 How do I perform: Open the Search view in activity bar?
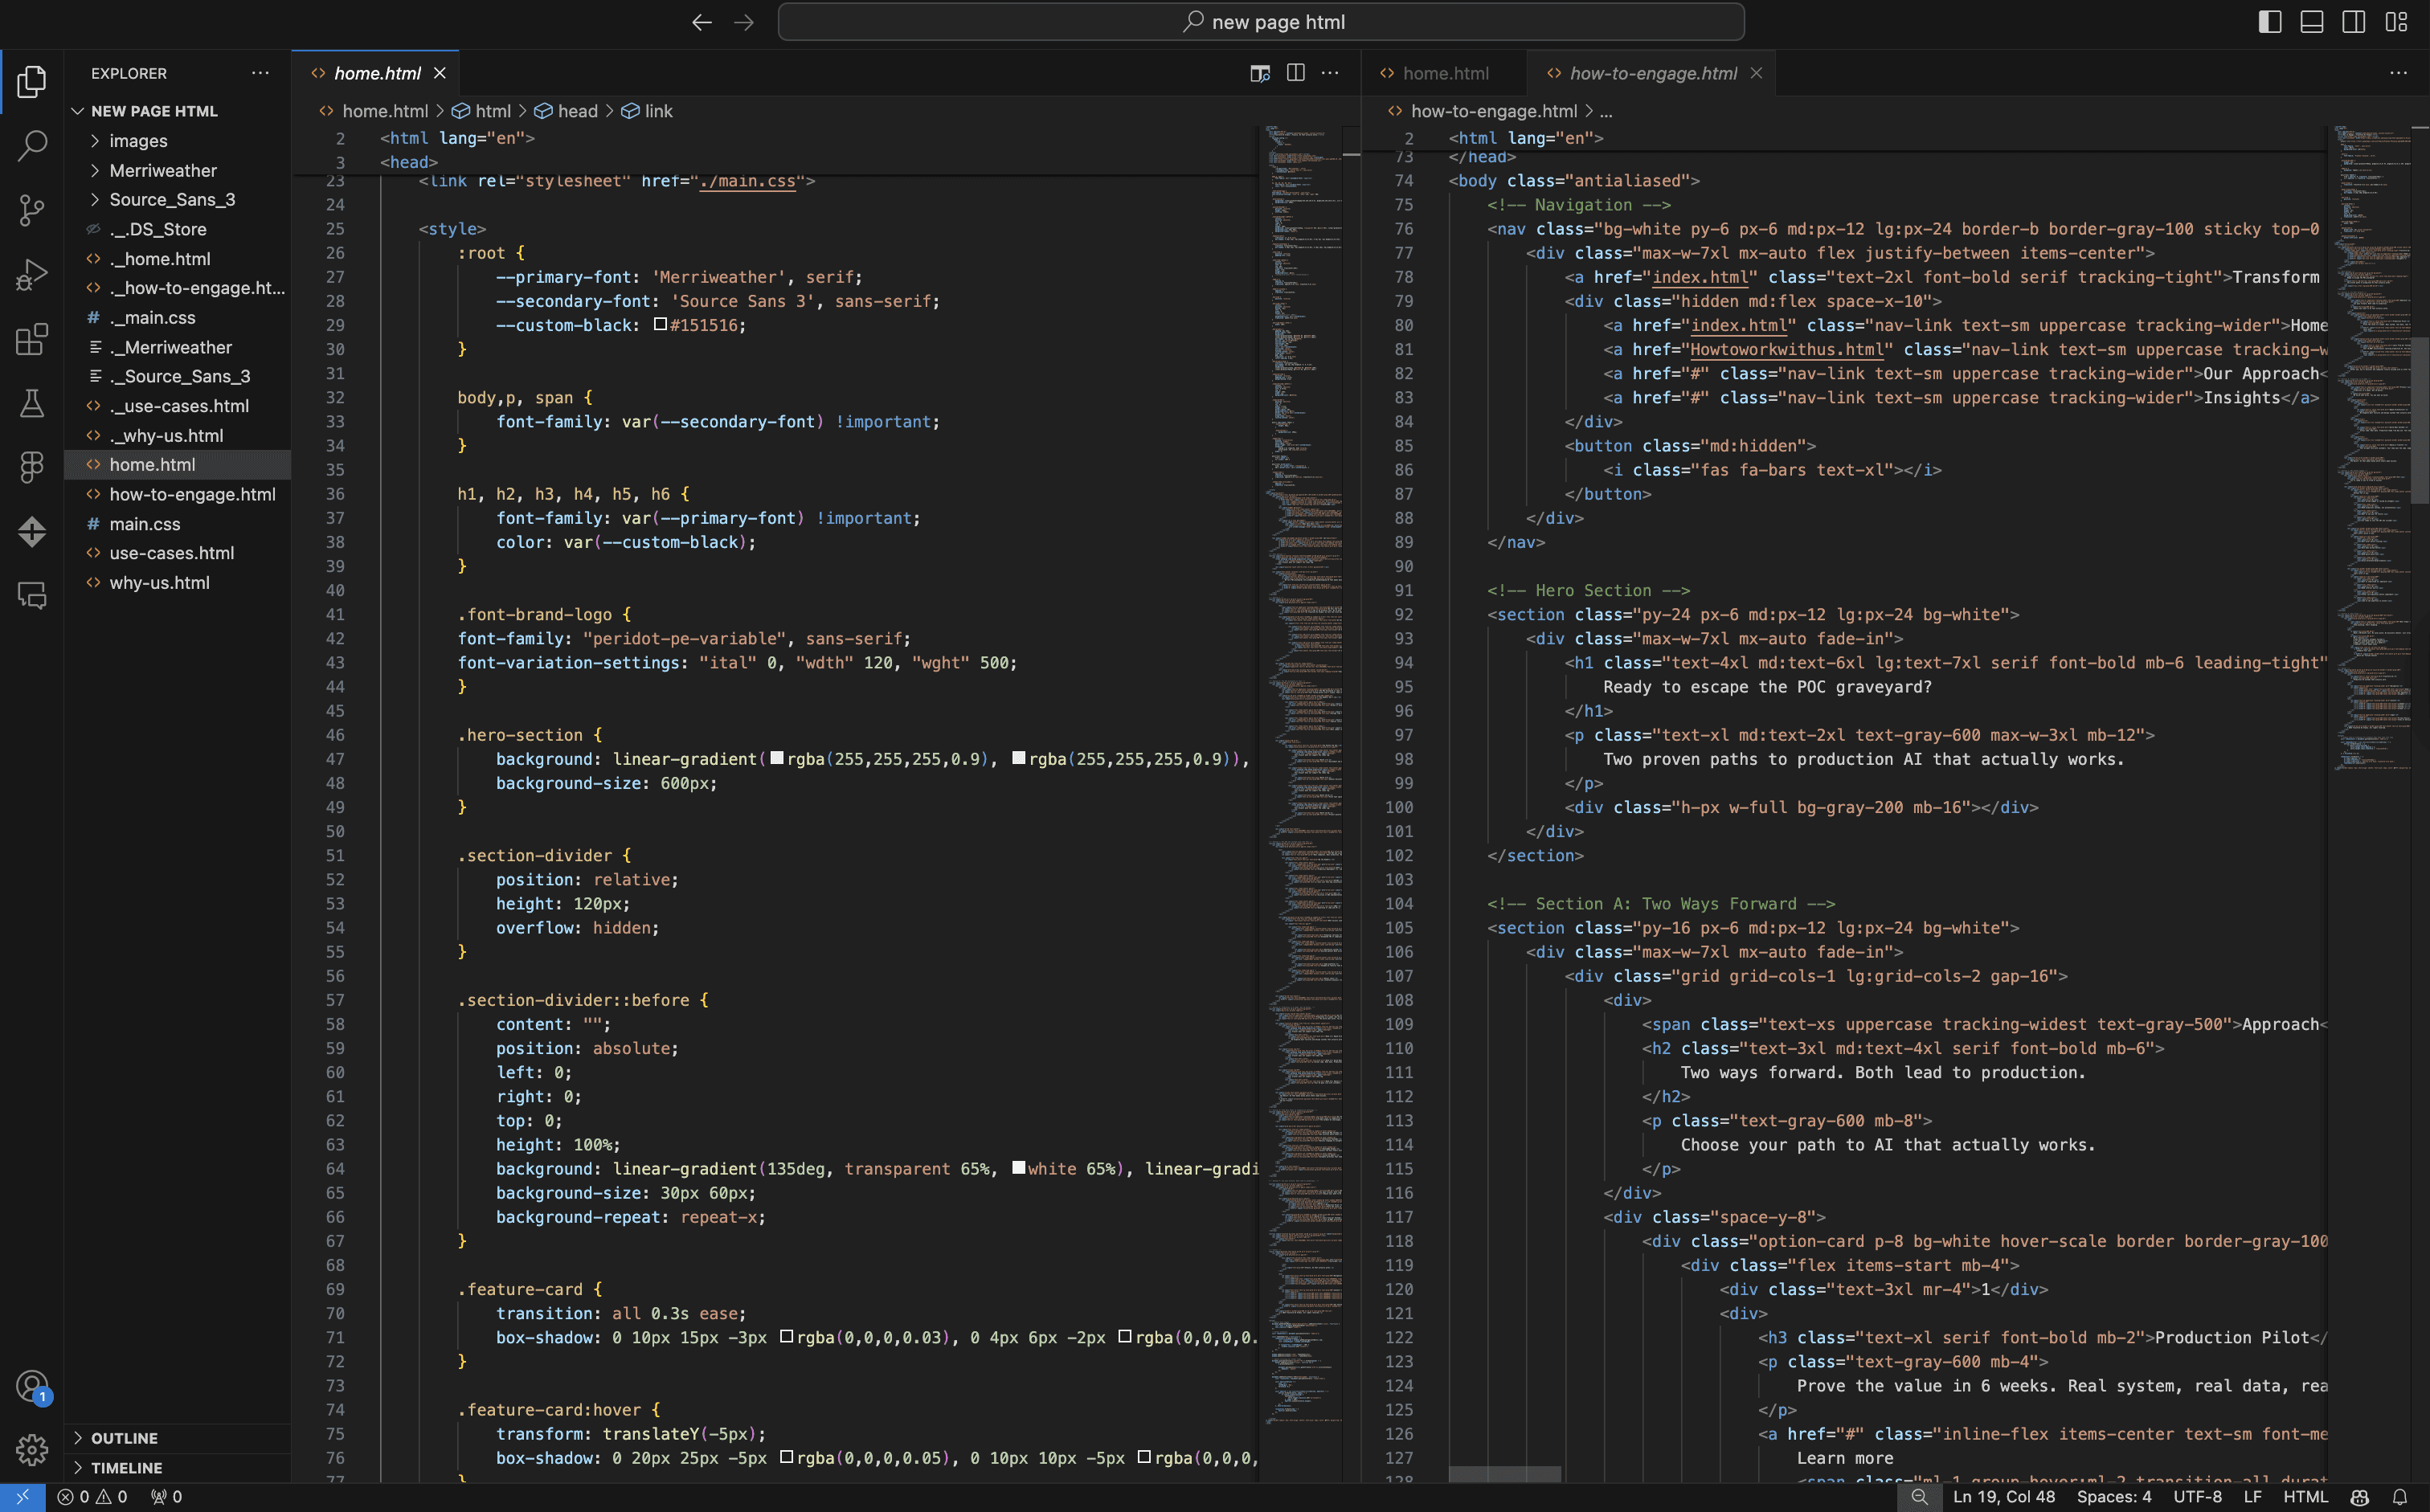(x=32, y=146)
